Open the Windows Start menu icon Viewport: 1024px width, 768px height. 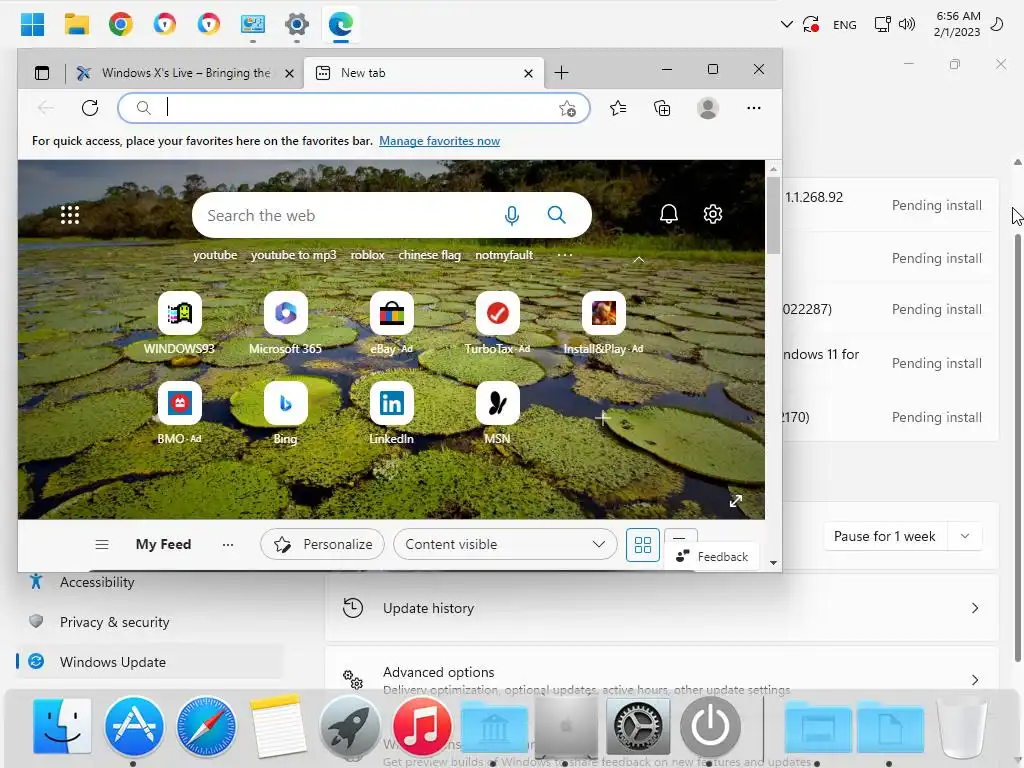point(33,25)
